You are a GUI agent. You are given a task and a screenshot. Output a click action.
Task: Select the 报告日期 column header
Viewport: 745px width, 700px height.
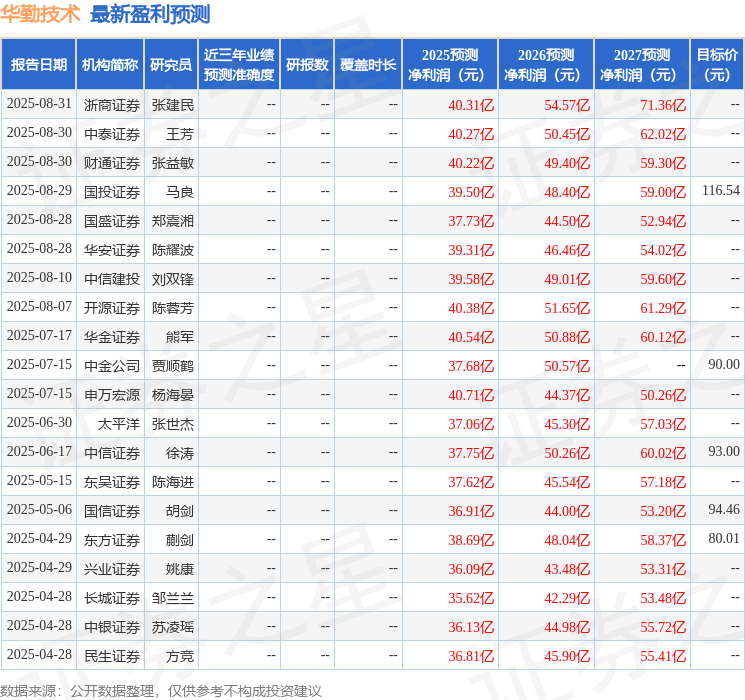click(x=39, y=65)
